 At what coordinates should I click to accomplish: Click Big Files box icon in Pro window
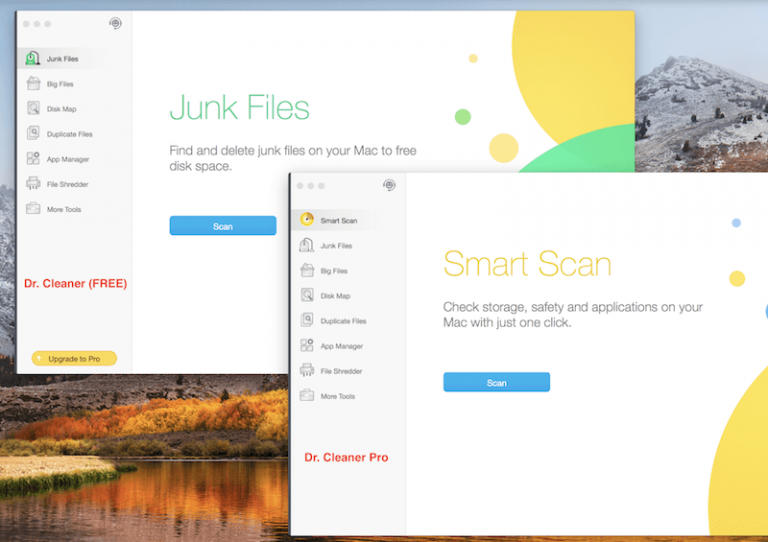307,270
